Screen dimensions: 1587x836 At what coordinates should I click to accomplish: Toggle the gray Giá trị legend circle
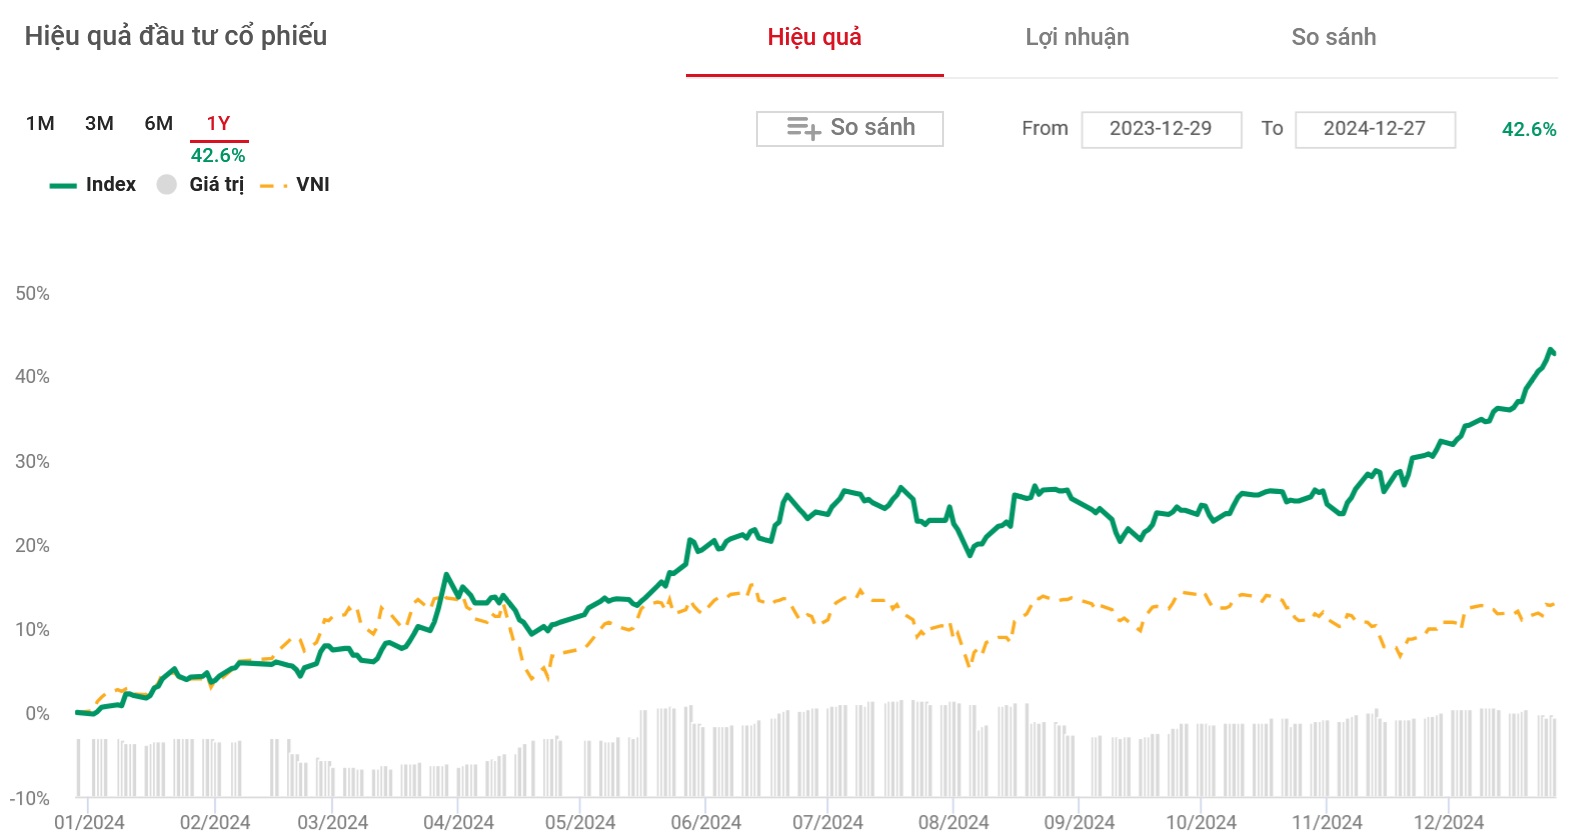click(x=167, y=185)
